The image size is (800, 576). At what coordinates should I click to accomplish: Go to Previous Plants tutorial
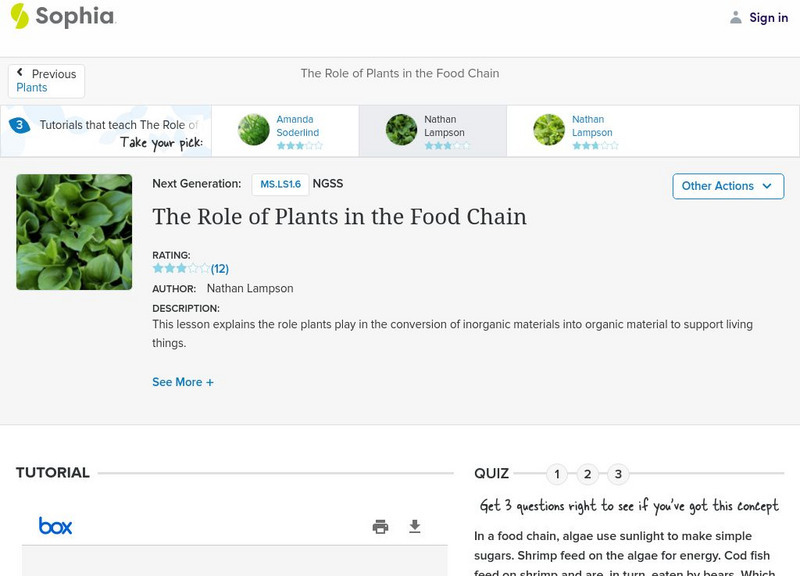46,81
